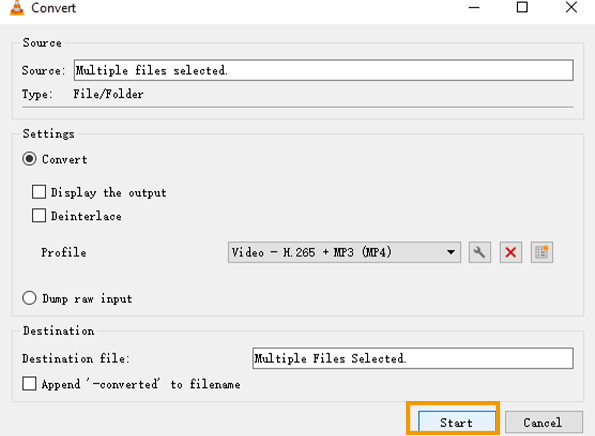Tick the Deinterlace checkbox
This screenshot has width=595, height=436.
pos(39,216)
